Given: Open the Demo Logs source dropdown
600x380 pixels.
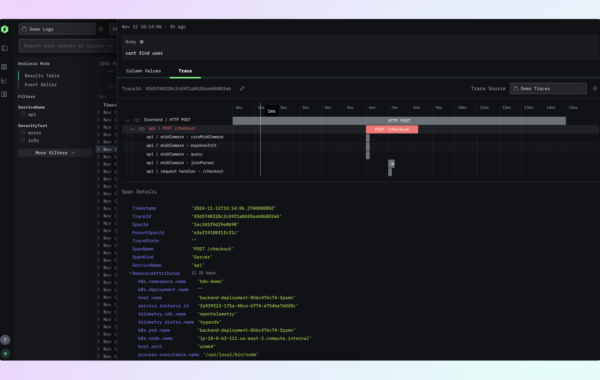Looking at the screenshot, I should [57, 29].
